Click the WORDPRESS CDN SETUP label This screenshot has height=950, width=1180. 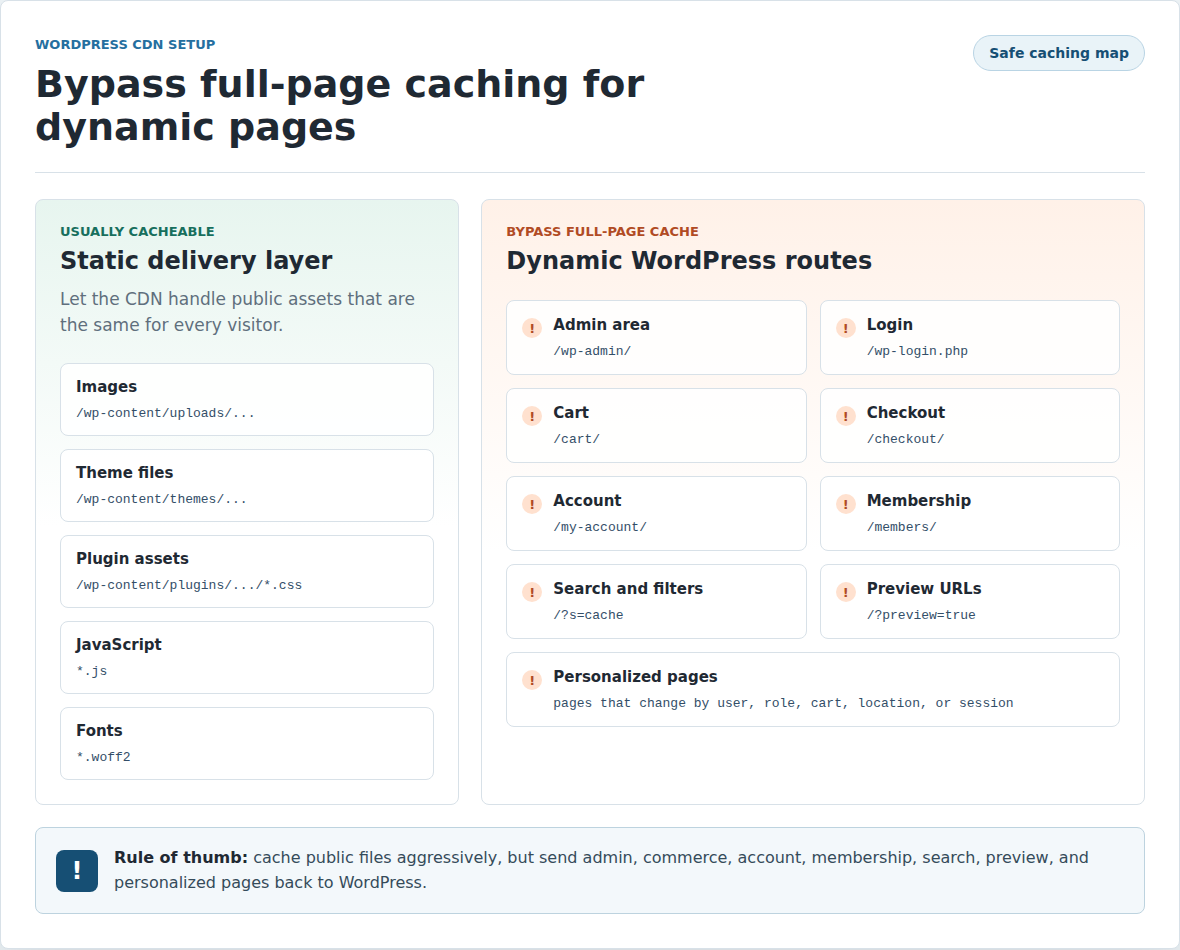tap(125, 45)
